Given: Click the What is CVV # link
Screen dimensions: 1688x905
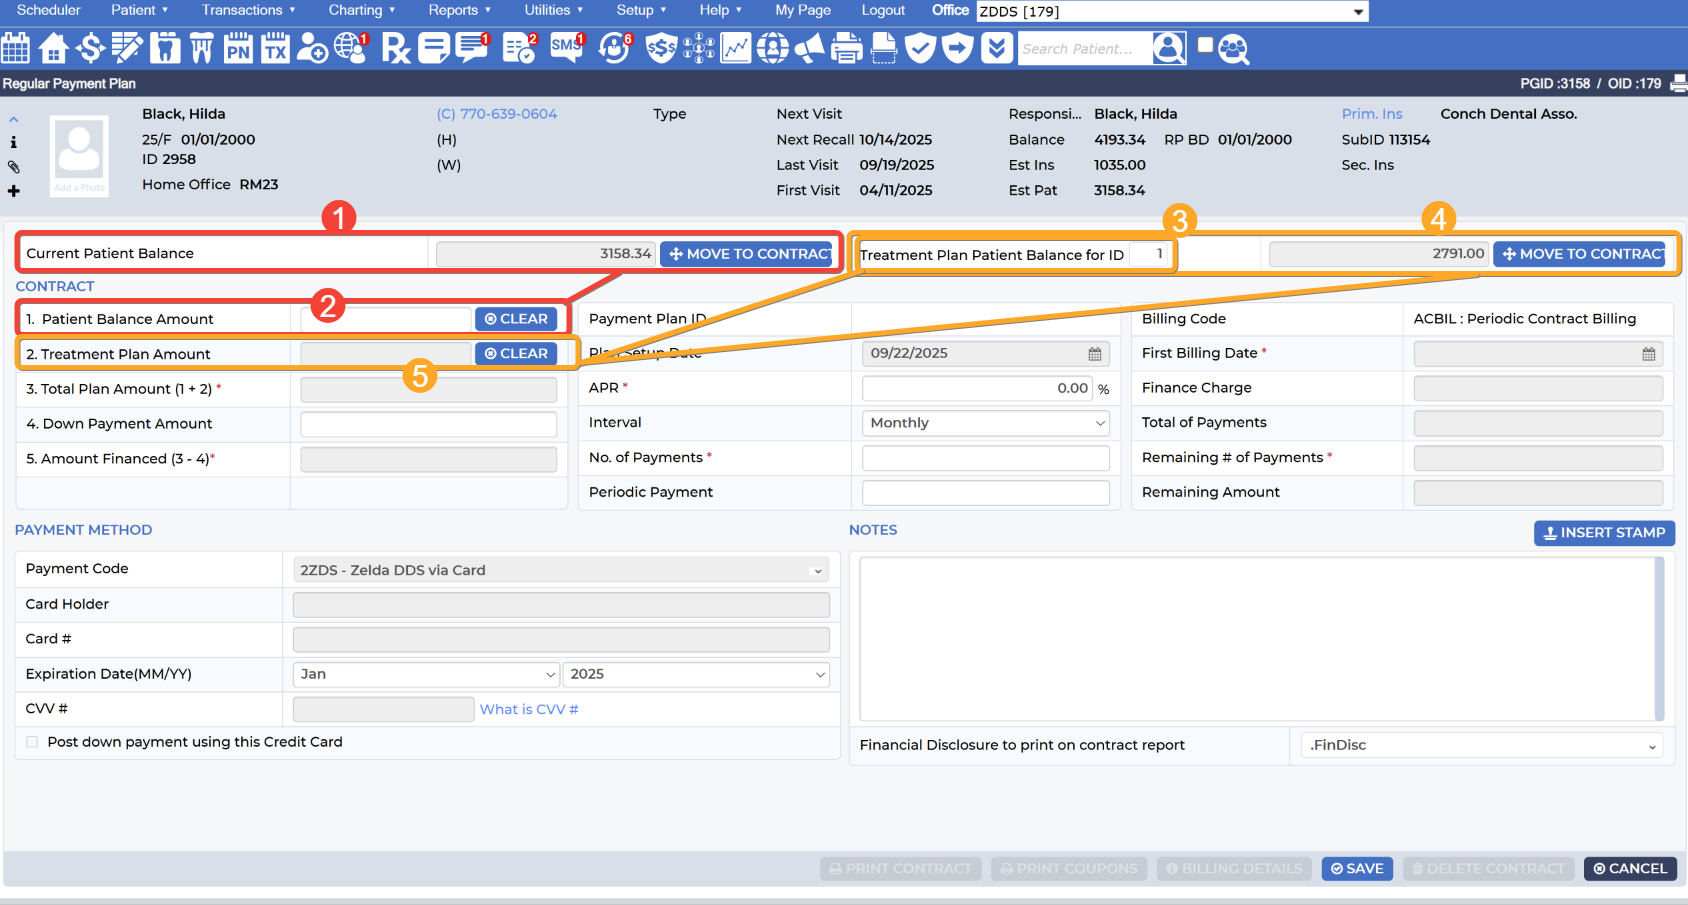Looking at the screenshot, I should 529,709.
